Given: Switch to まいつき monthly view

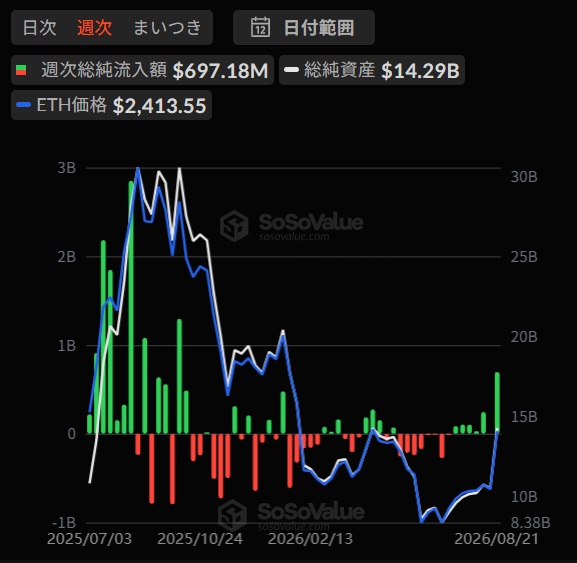Looking at the screenshot, I should (167, 28).
